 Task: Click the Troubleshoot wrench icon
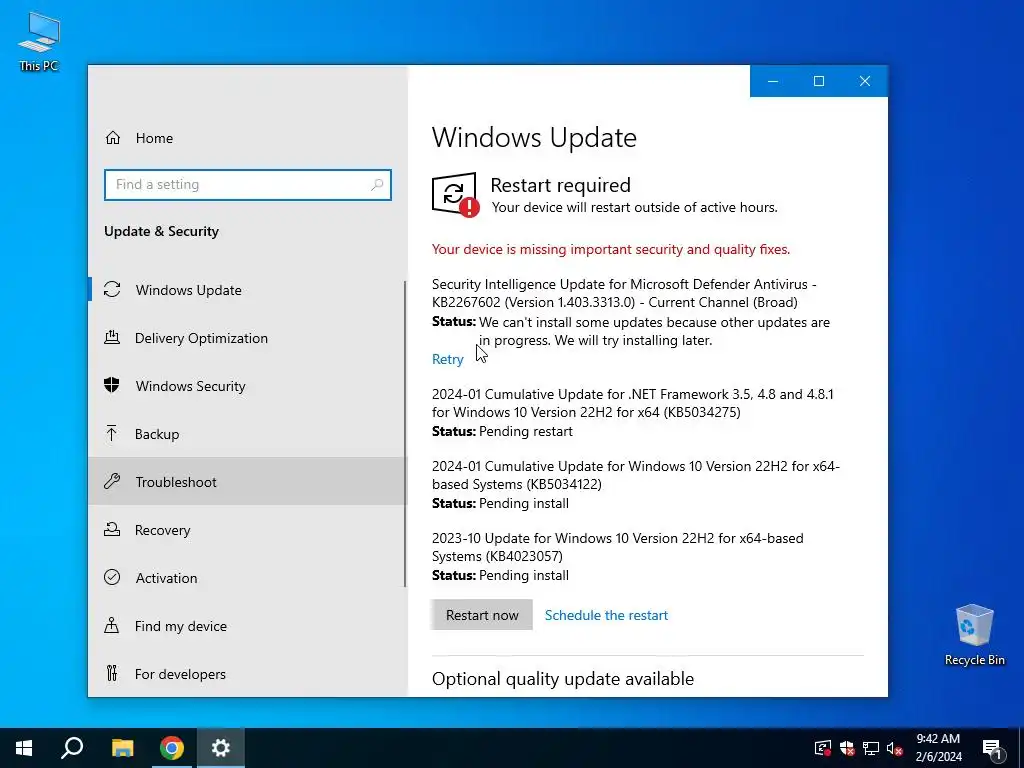pyautogui.click(x=112, y=481)
